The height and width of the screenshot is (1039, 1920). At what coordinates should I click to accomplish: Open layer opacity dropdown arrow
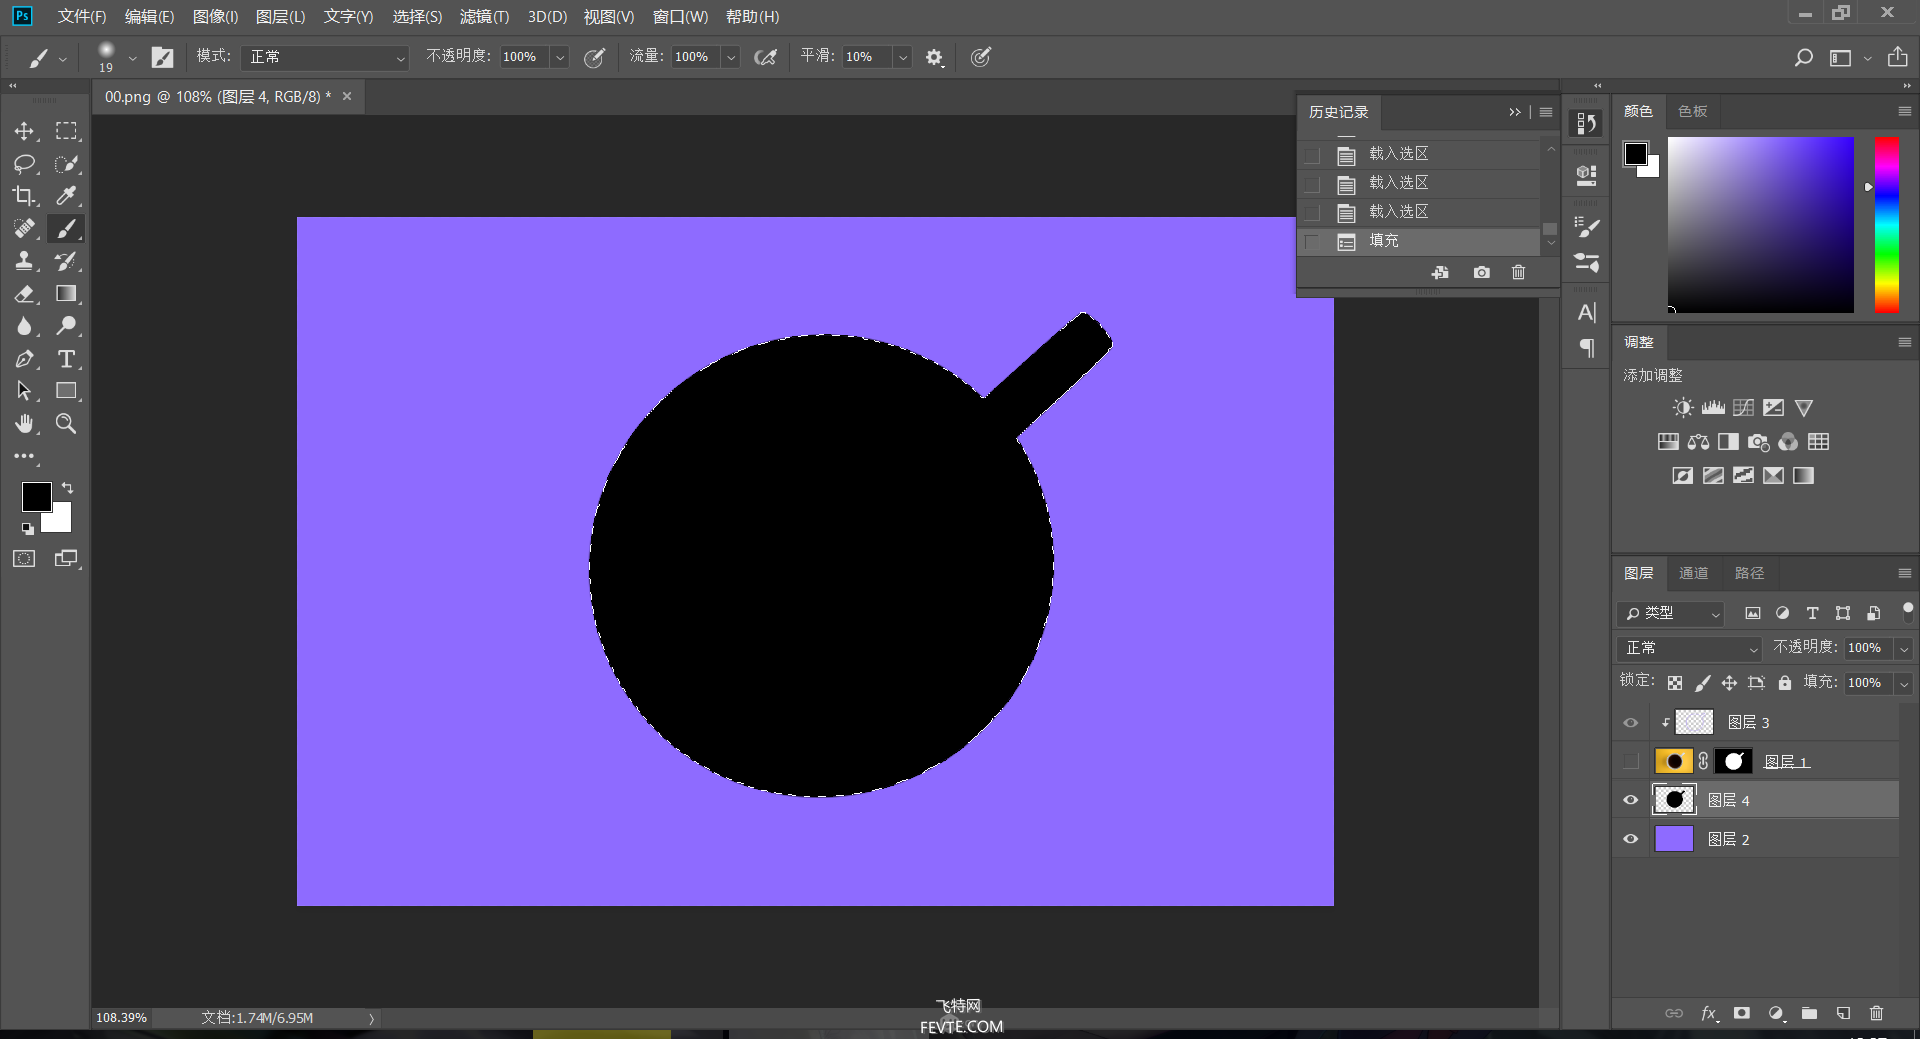point(1904,648)
